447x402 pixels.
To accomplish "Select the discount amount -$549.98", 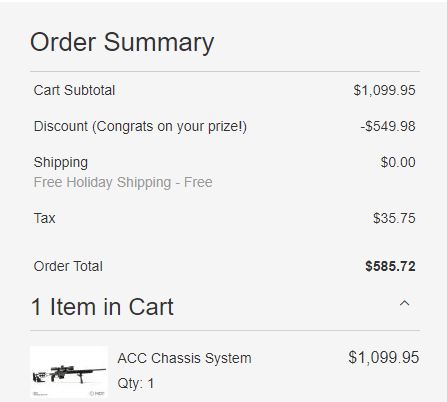I will (388, 126).
